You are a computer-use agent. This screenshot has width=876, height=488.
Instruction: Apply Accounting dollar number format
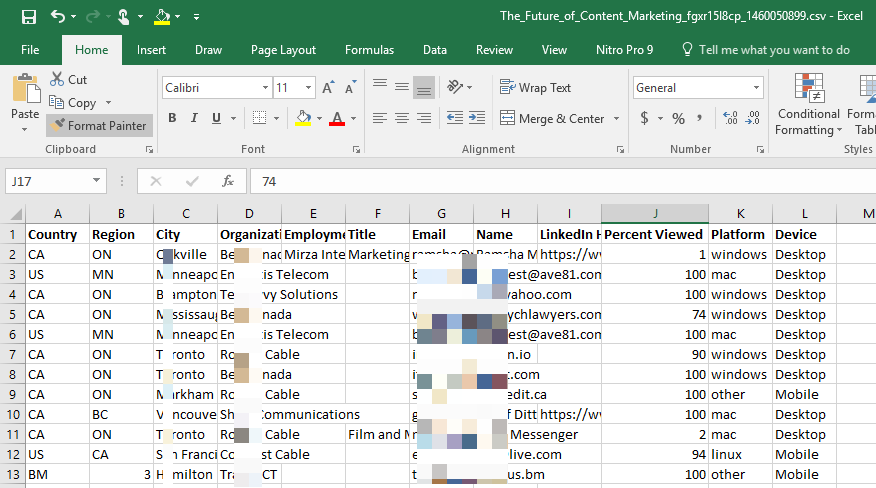click(644, 118)
